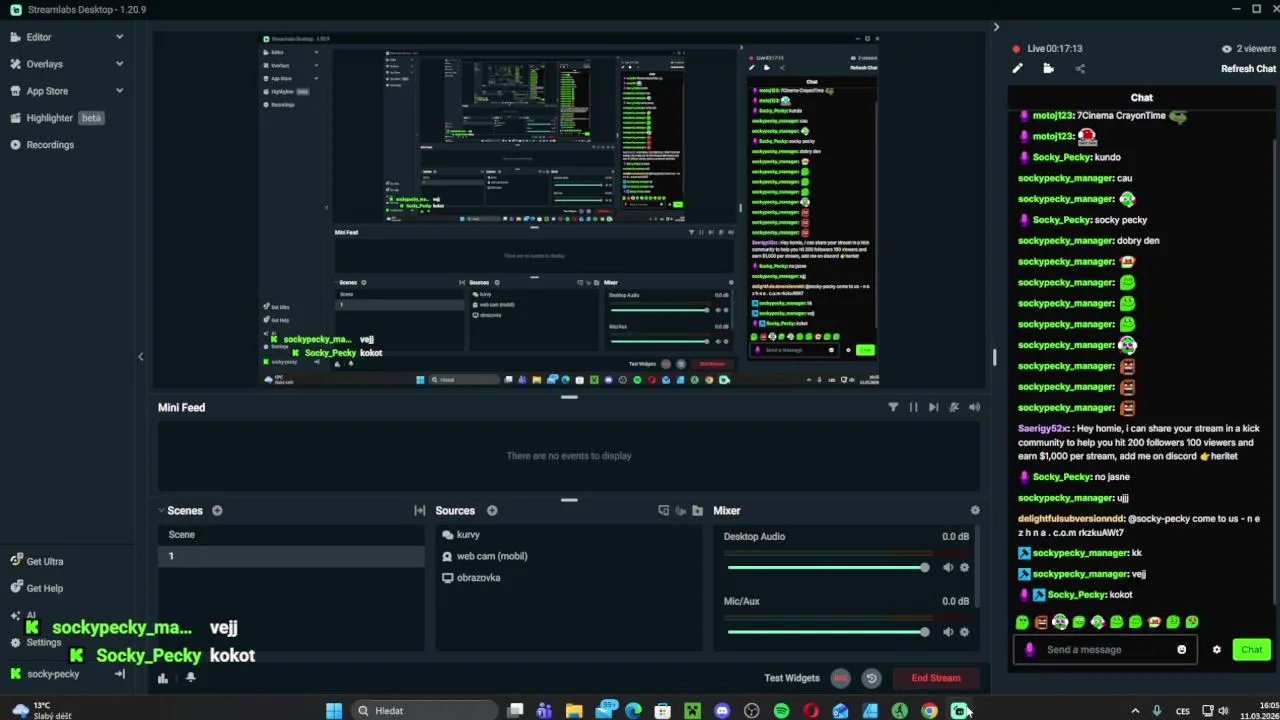
Task: Open the Highlighter beta page
Action: (x=56, y=118)
